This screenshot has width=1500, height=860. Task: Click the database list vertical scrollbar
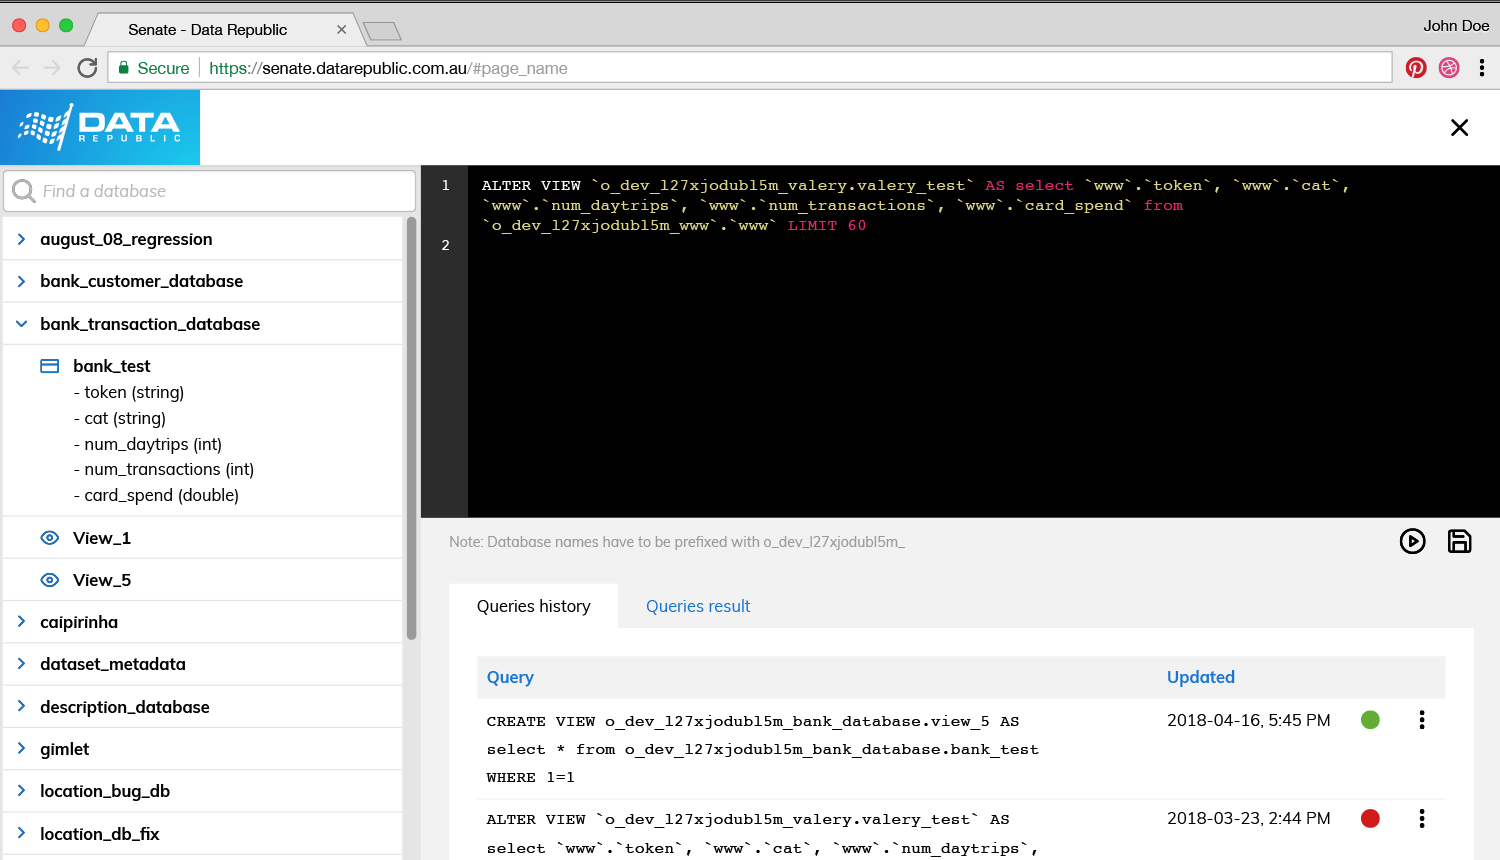[x=411, y=430]
